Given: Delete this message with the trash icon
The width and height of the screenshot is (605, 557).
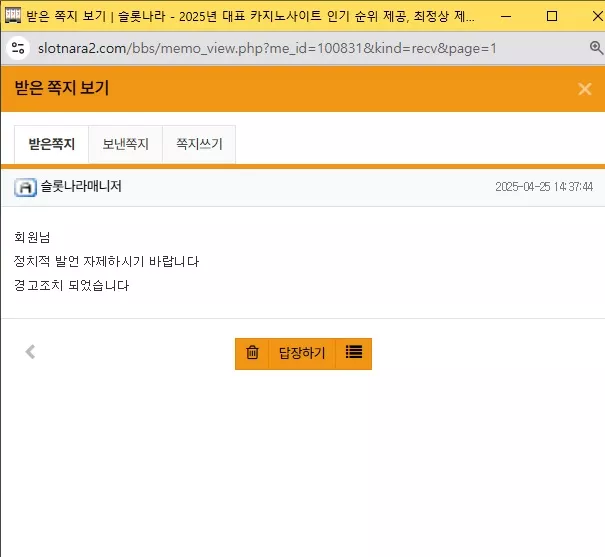Looking at the screenshot, I should pos(252,353).
